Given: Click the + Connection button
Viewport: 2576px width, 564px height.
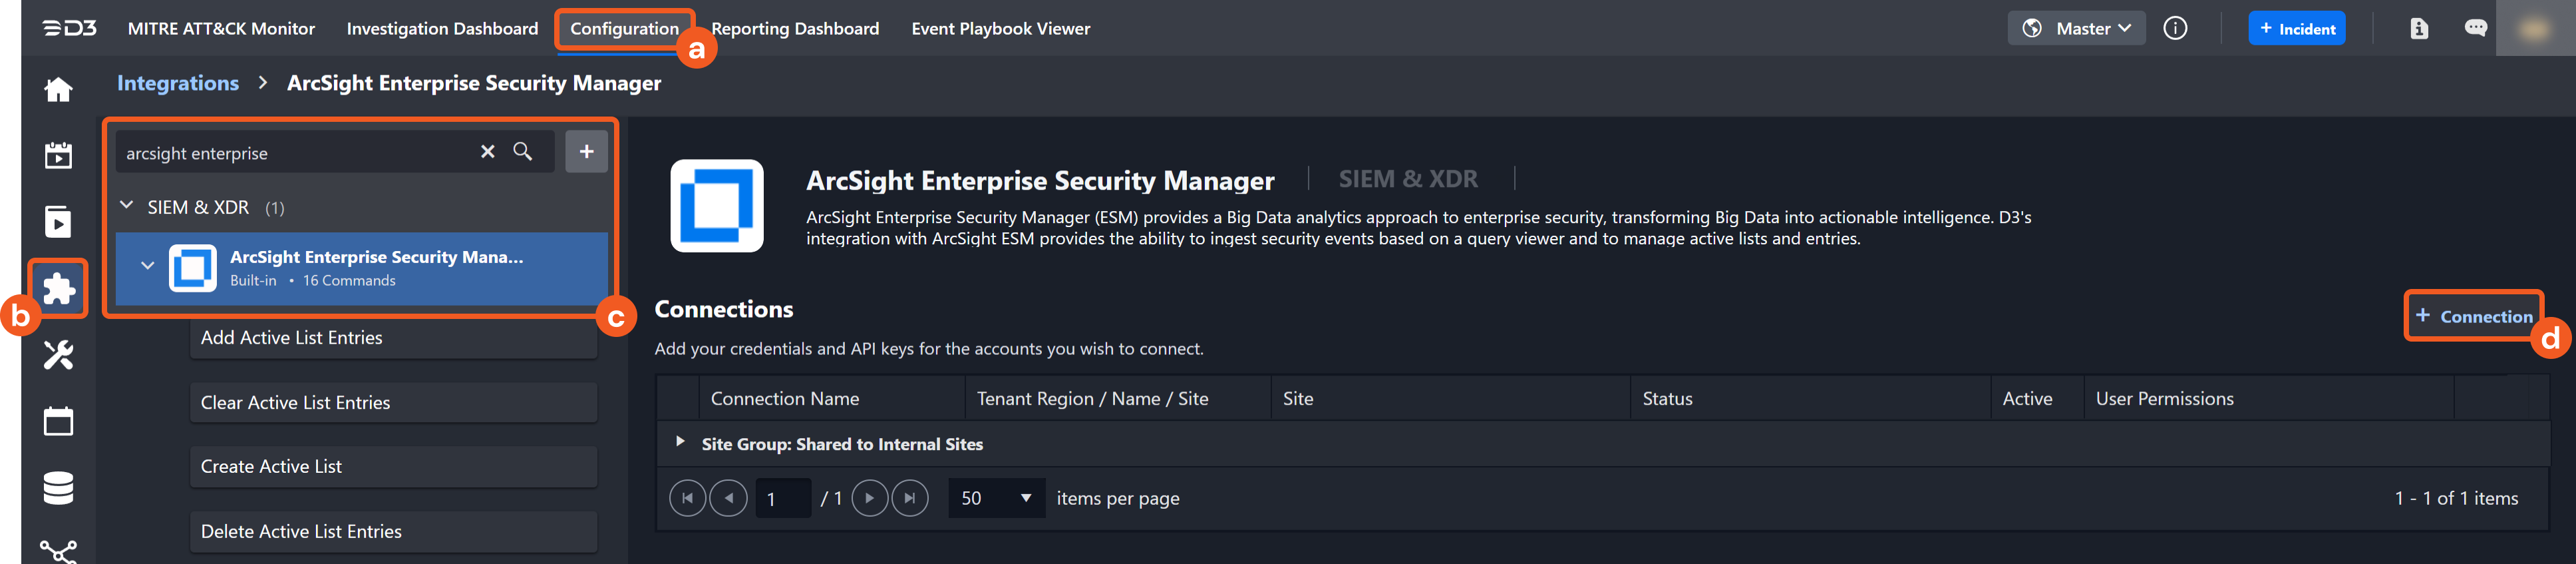Looking at the screenshot, I should (2473, 316).
